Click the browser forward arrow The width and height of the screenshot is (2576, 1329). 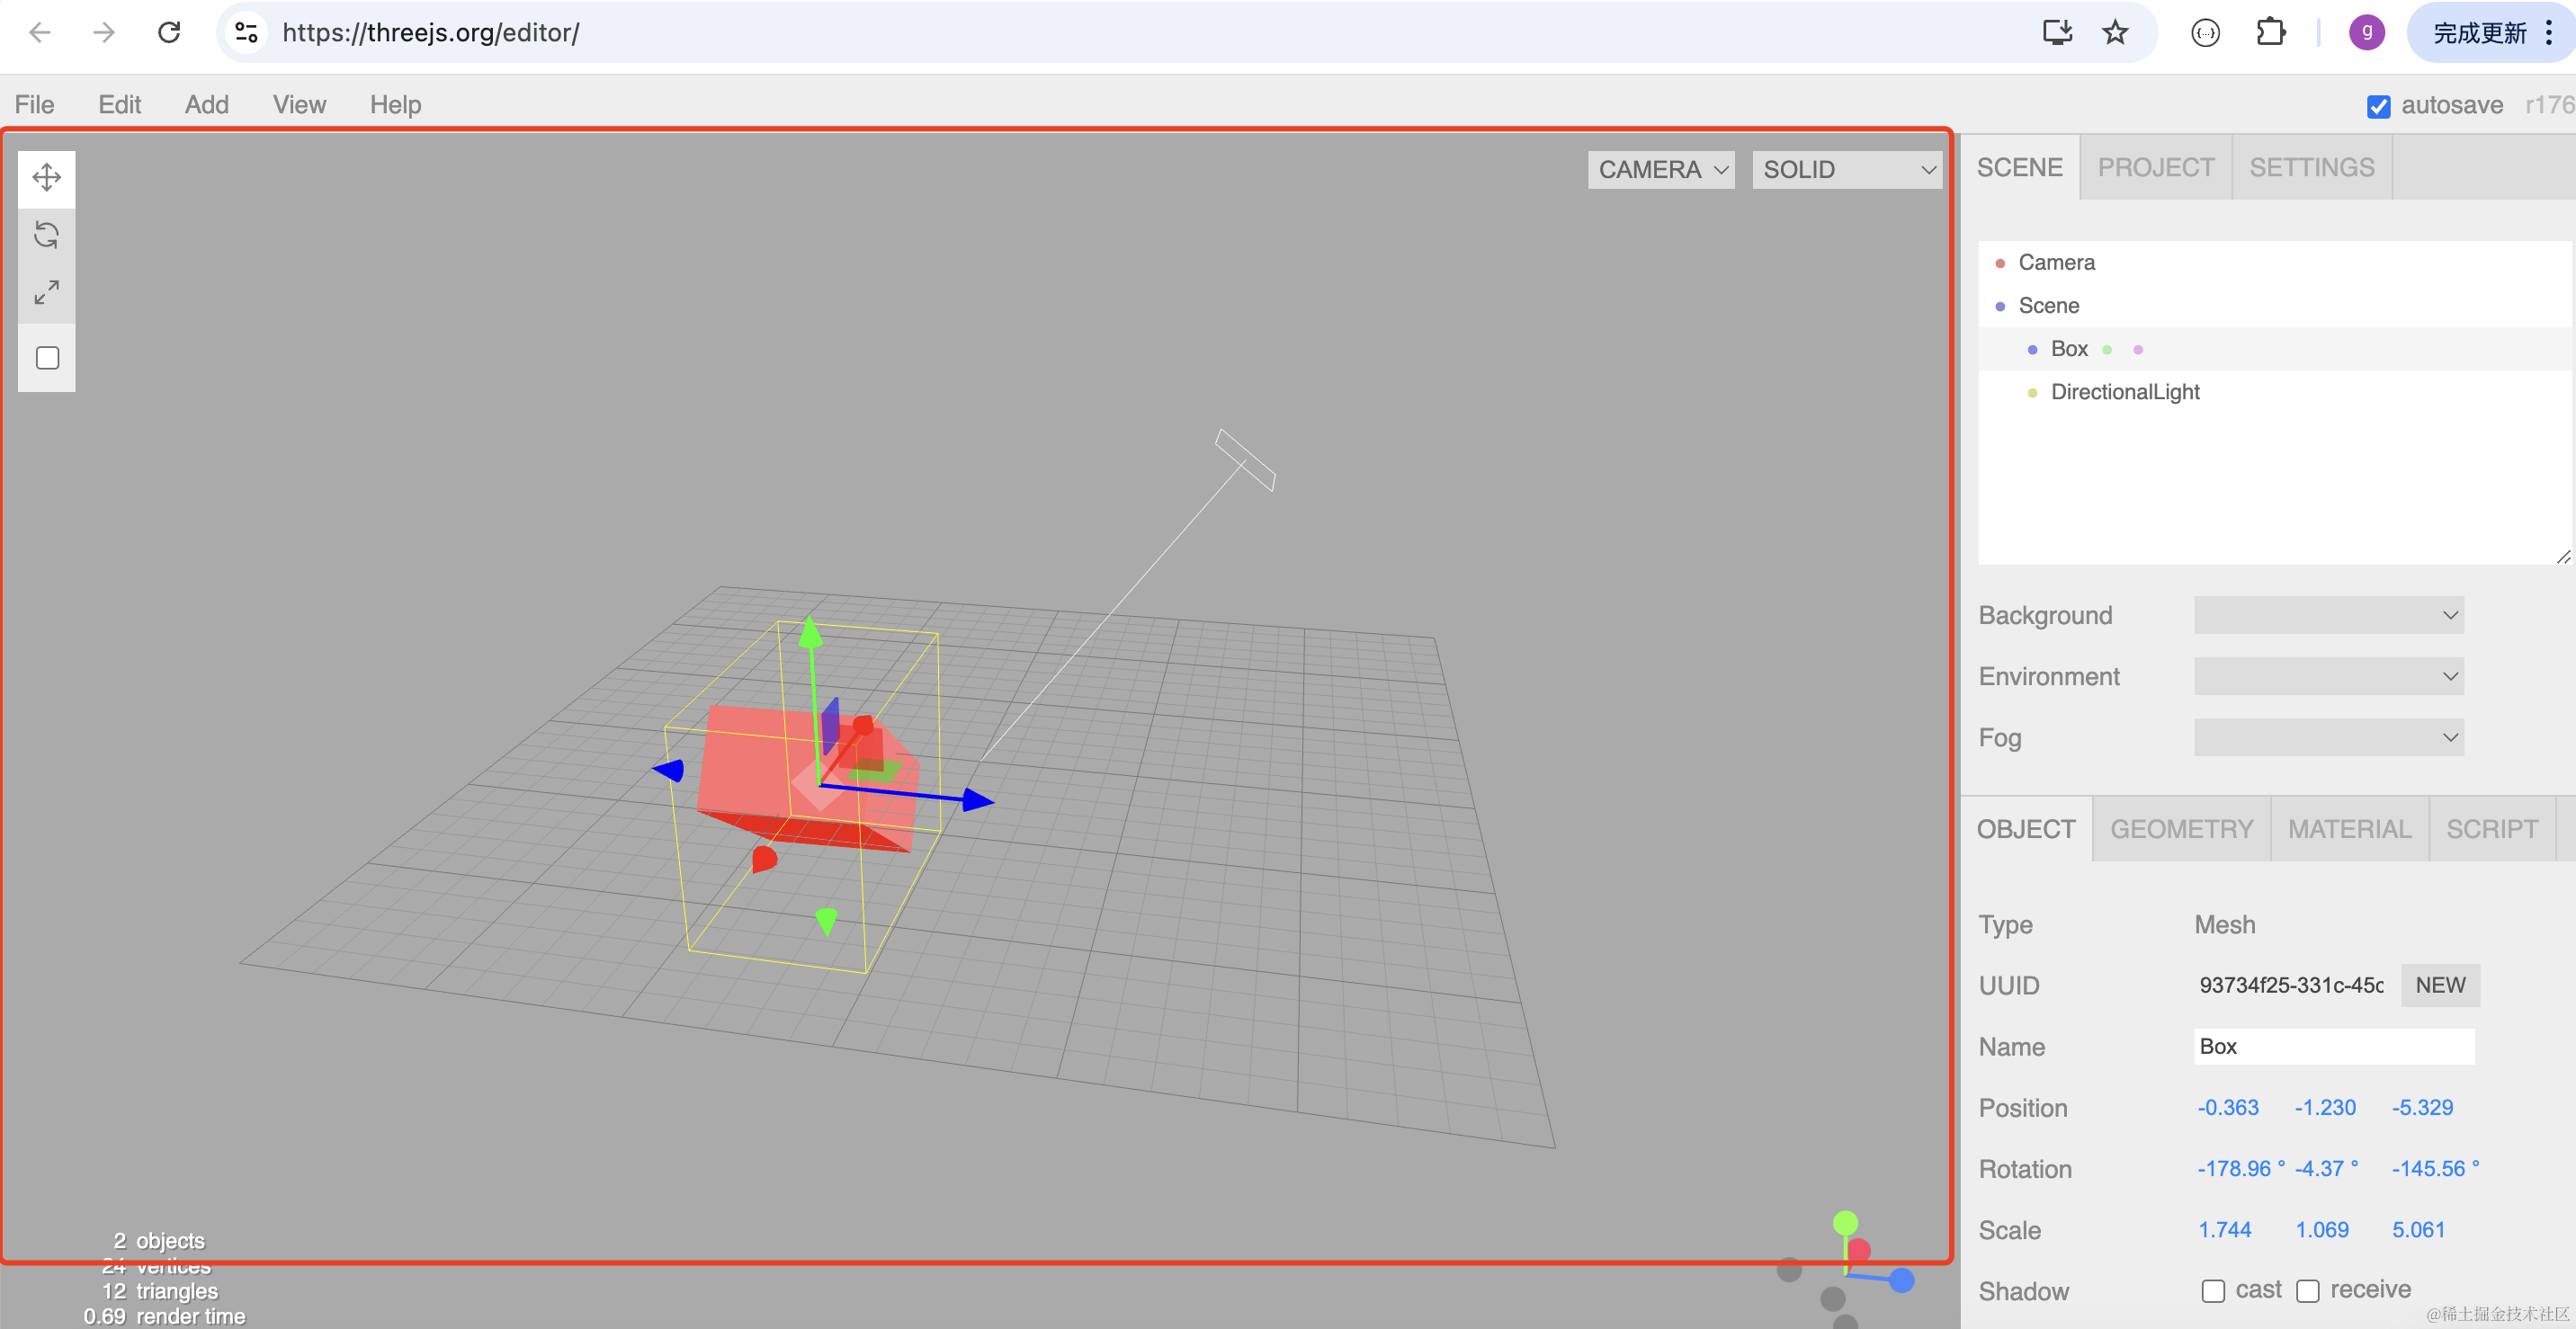(104, 33)
